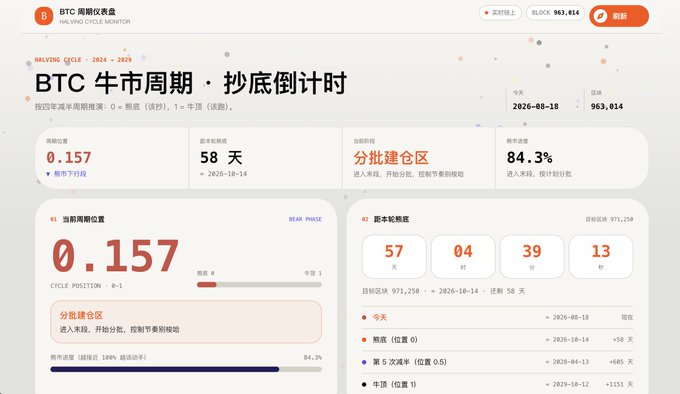The height and width of the screenshot is (394, 680).
Task: Click the orange B bitcoin logo
Action: [x=44, y=16]
